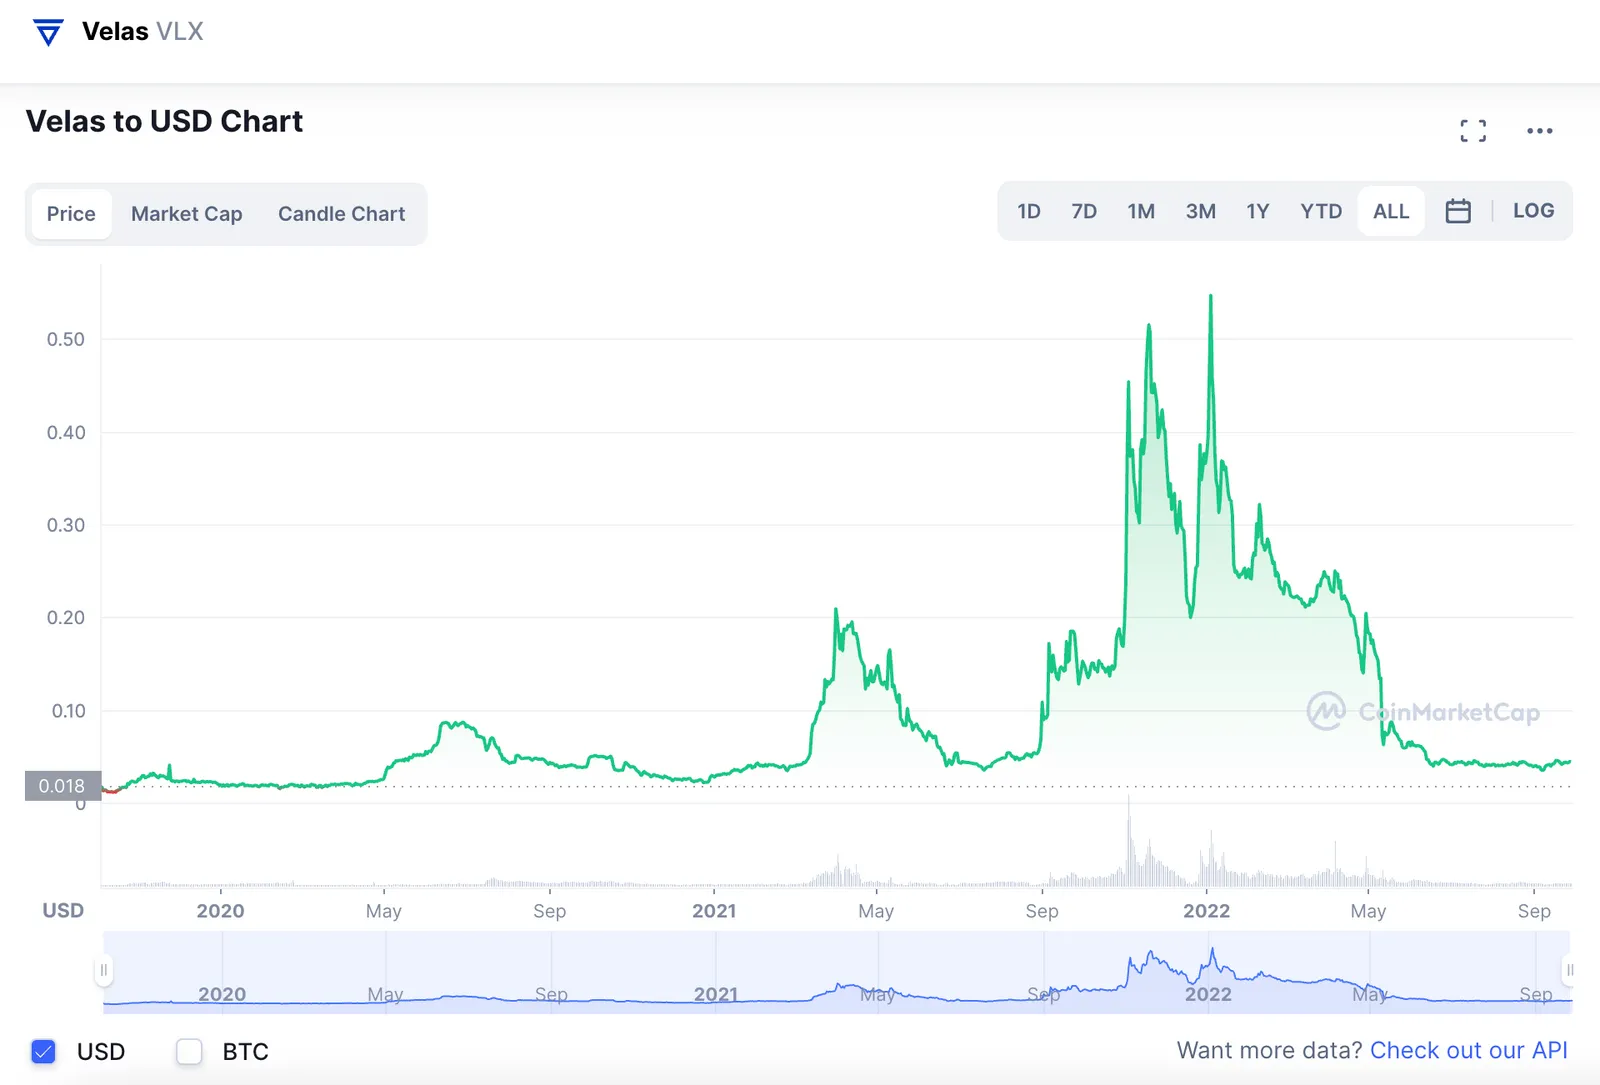The width and height of the screenshot is (1600, 1085).
Task: Click the 2020 label on the x-axis
Action: (220, 911)
